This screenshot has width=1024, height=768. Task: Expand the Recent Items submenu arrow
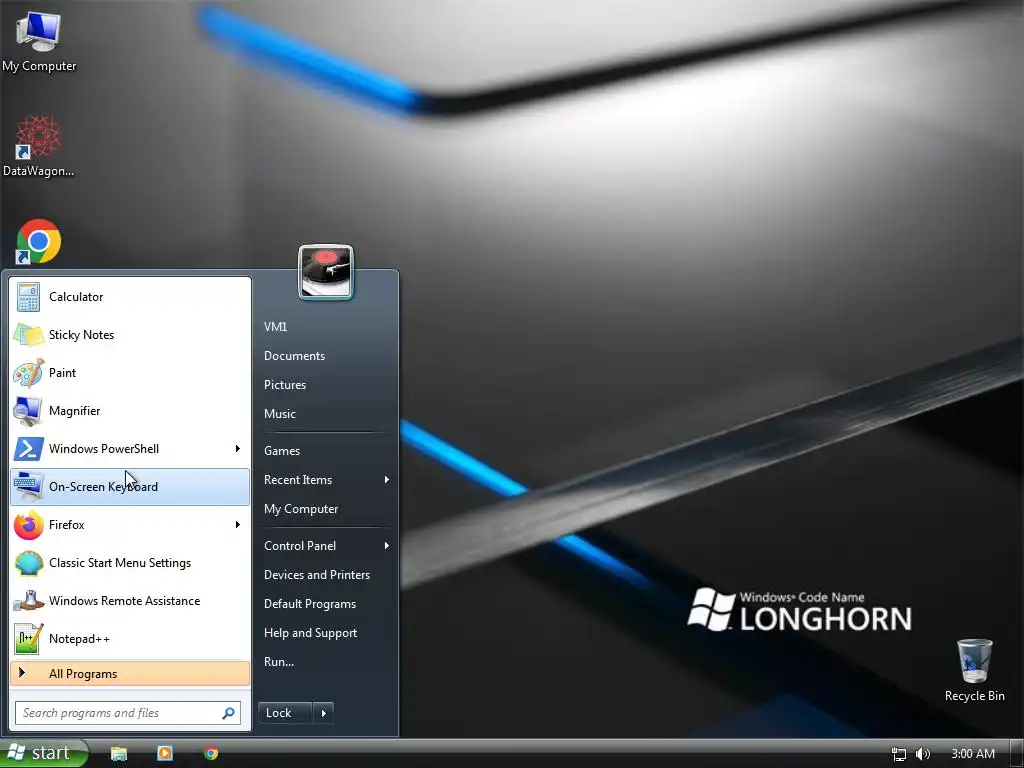(387, 479)
